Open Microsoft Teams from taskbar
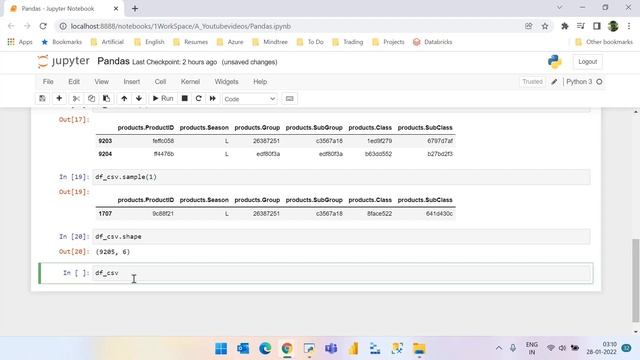640x360 pixels. (x=331, y=349)
